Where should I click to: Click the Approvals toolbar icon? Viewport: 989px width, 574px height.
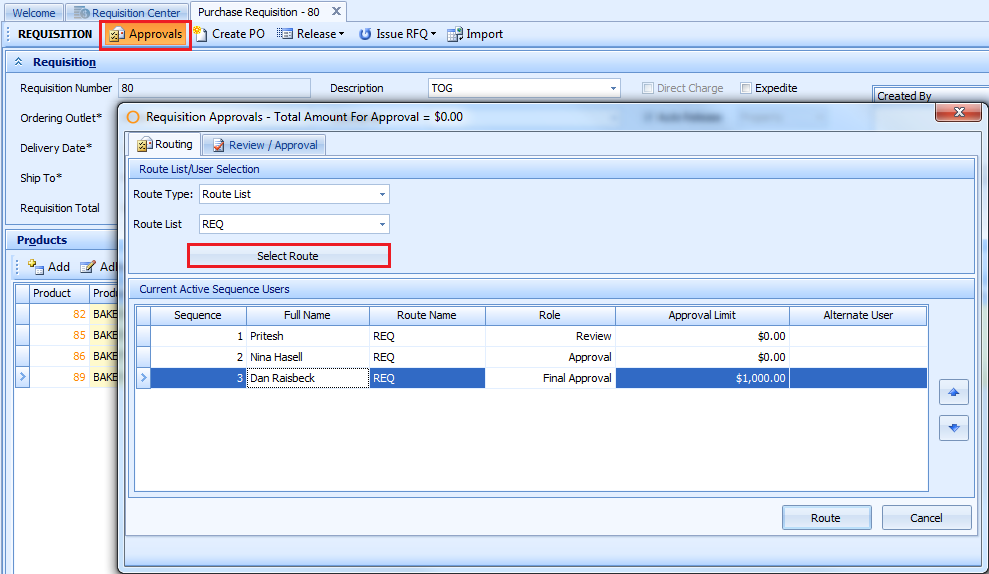(x=117, y=34)
